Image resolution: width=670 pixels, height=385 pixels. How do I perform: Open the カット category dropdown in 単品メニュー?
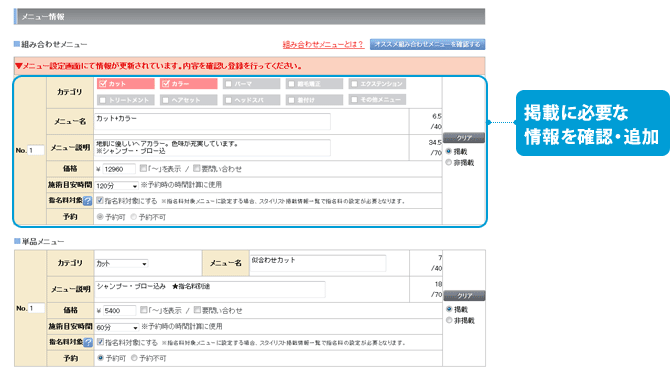tap(122, 264)
